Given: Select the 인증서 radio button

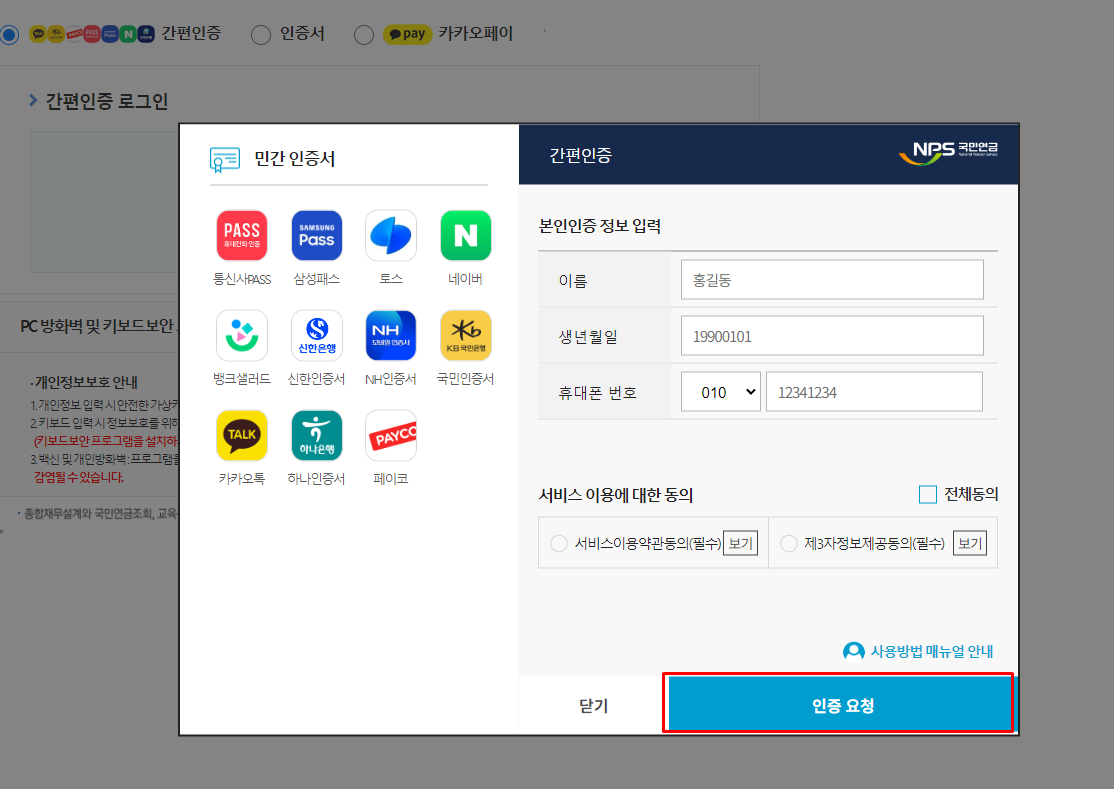Looking at the screenshot, I should click(x=261, y=35).
